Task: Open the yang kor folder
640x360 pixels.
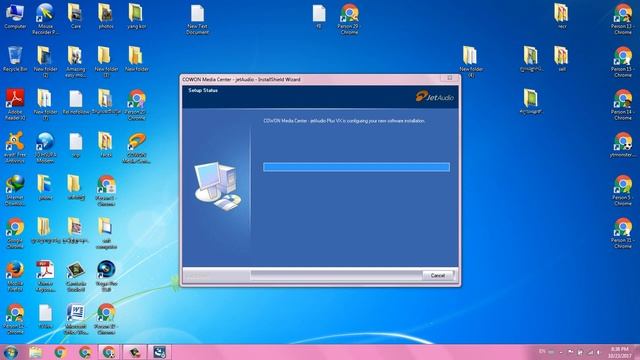Action: 136,17
